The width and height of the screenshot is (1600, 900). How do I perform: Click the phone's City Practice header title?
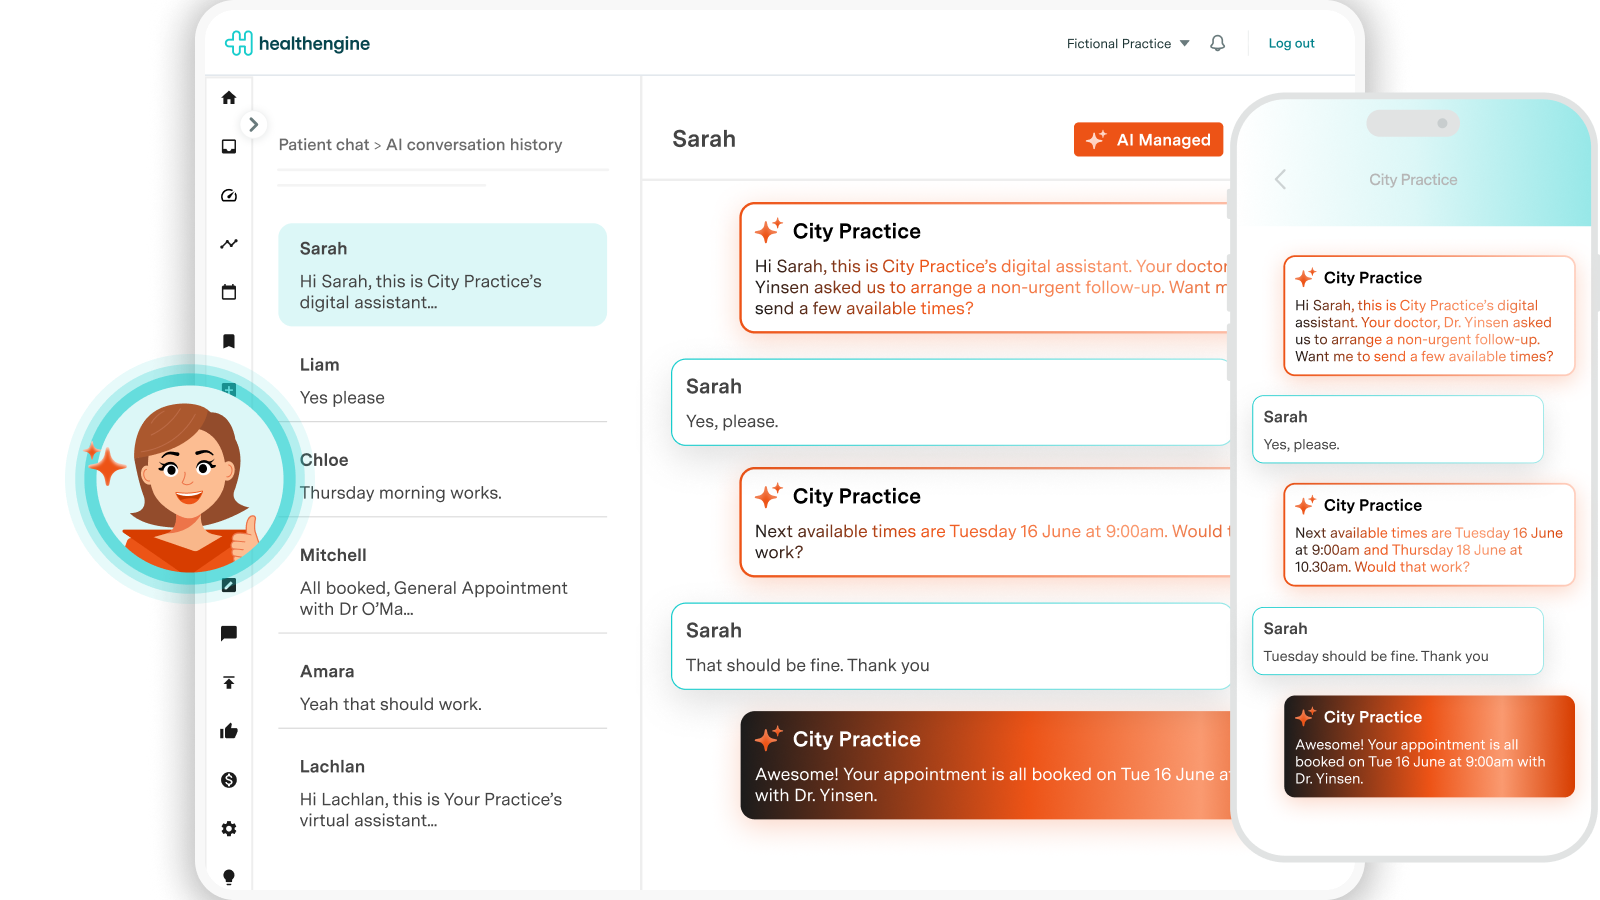[x=1413, y=180]
